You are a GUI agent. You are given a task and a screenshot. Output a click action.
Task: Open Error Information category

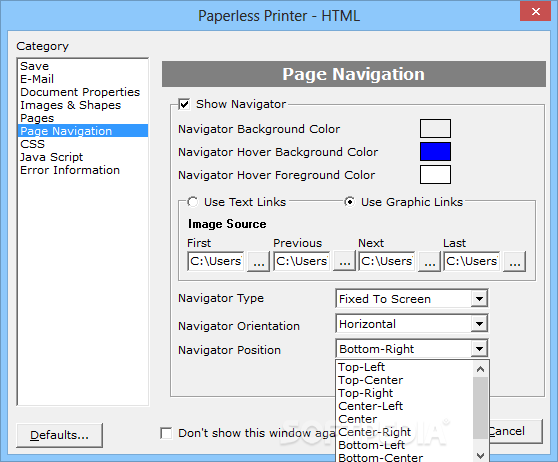click(83, 170)
